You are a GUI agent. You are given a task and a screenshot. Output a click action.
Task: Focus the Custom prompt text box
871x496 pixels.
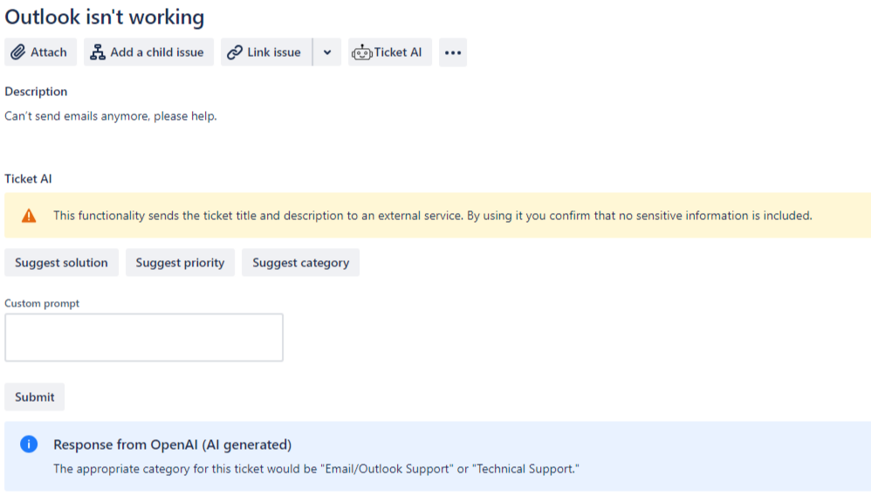coord(143,337)
